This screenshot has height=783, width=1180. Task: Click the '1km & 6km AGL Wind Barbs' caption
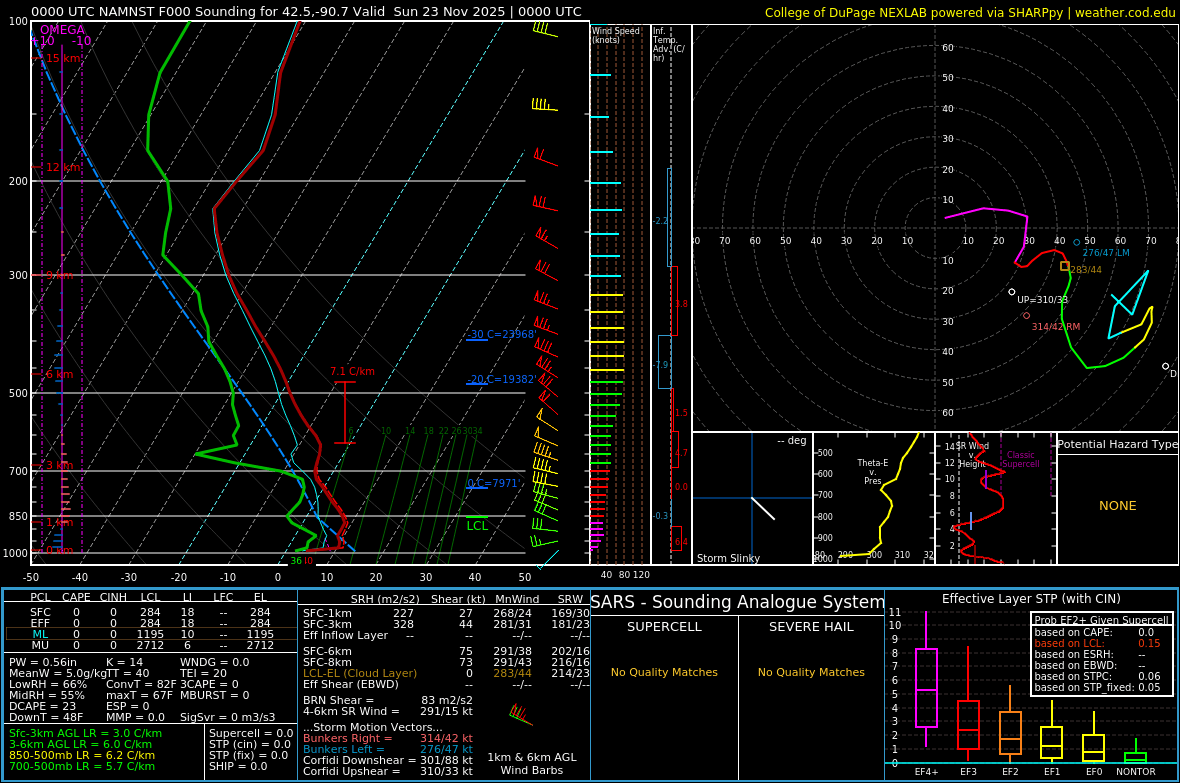tap(531, 763)
